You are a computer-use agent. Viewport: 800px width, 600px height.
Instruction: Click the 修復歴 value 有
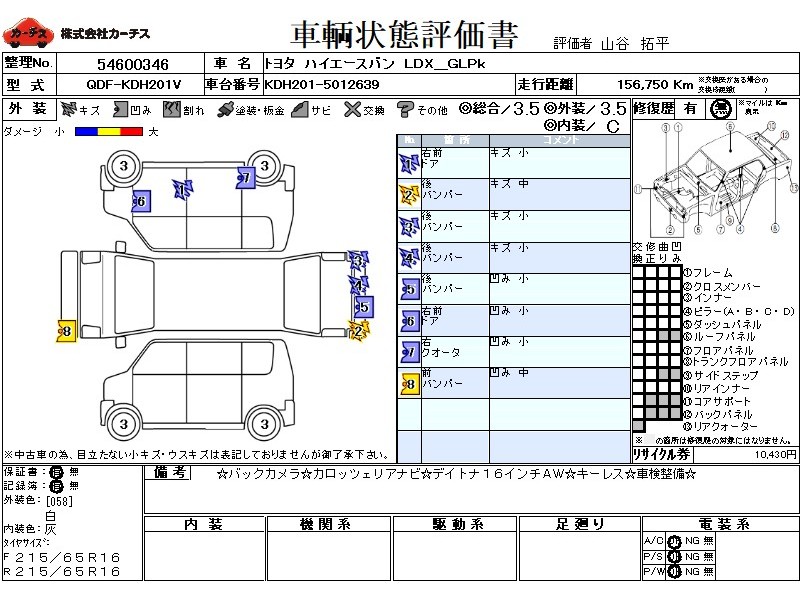point(690,109)
